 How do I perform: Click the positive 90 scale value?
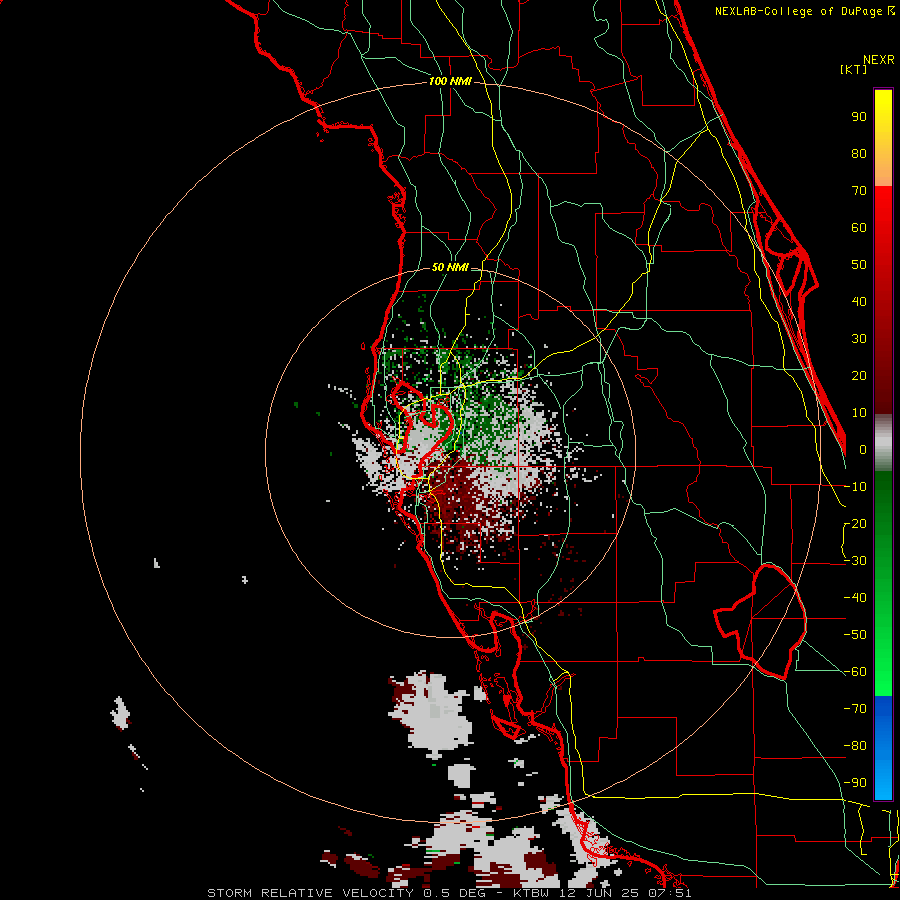coord(859,117)
